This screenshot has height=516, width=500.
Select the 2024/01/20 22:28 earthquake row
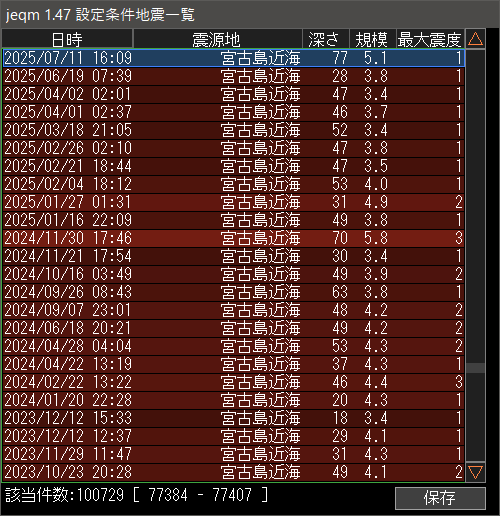[x=234, y=400]
